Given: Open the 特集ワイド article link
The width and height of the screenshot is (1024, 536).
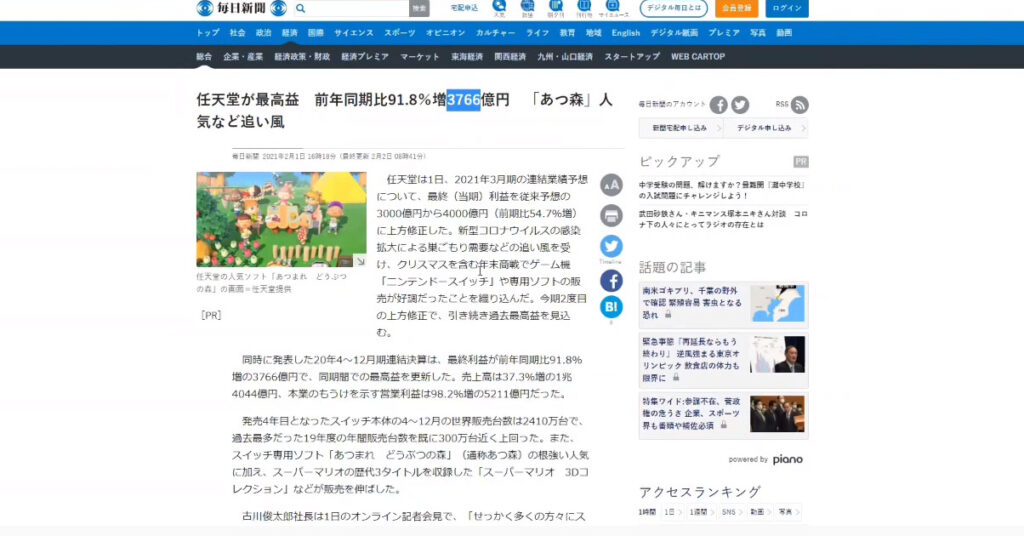Looking at the screenshot, I should click(691, 413).
